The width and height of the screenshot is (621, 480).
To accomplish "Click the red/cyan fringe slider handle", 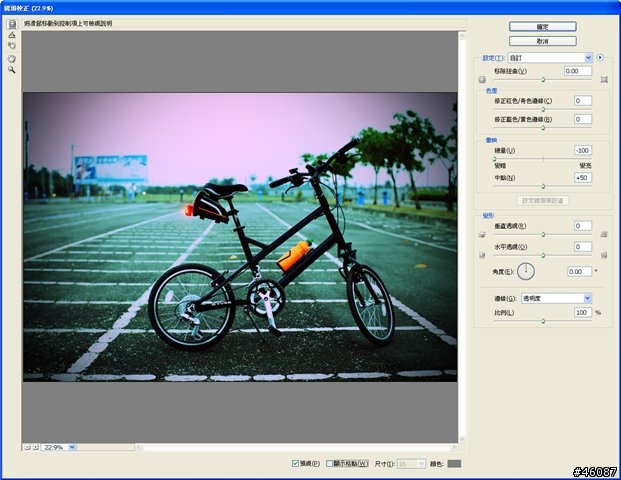I will pyautogui.click(x=543, y=109).
